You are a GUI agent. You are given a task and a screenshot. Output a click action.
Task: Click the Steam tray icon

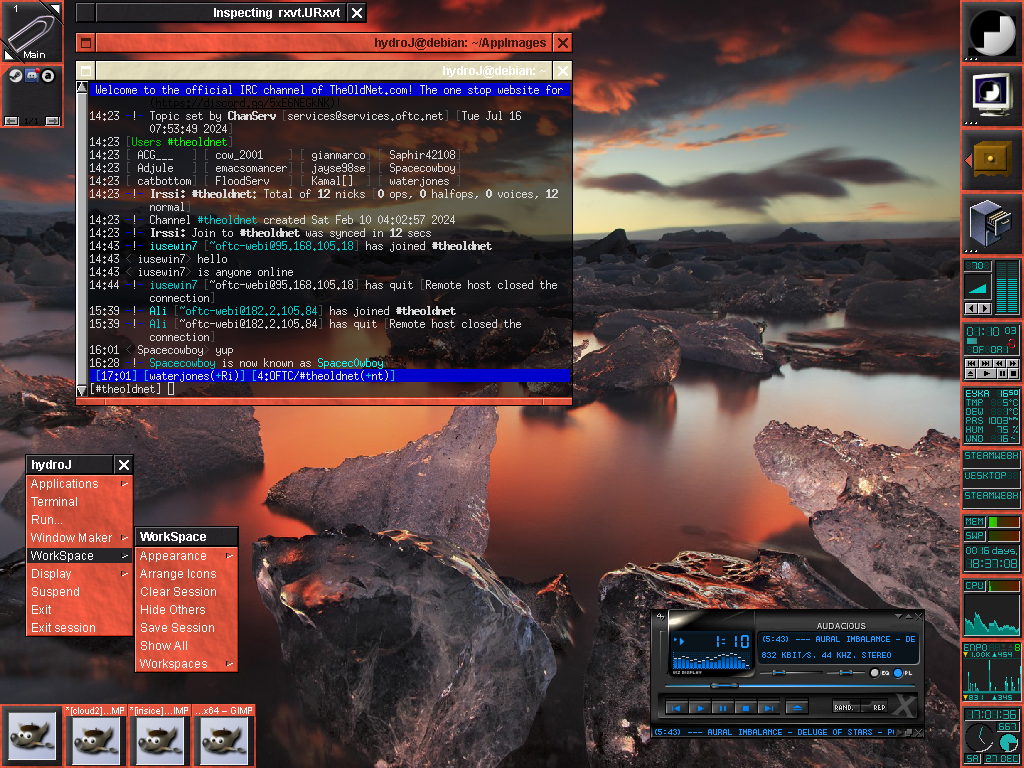pyautogui.click(x=15, y=76)
